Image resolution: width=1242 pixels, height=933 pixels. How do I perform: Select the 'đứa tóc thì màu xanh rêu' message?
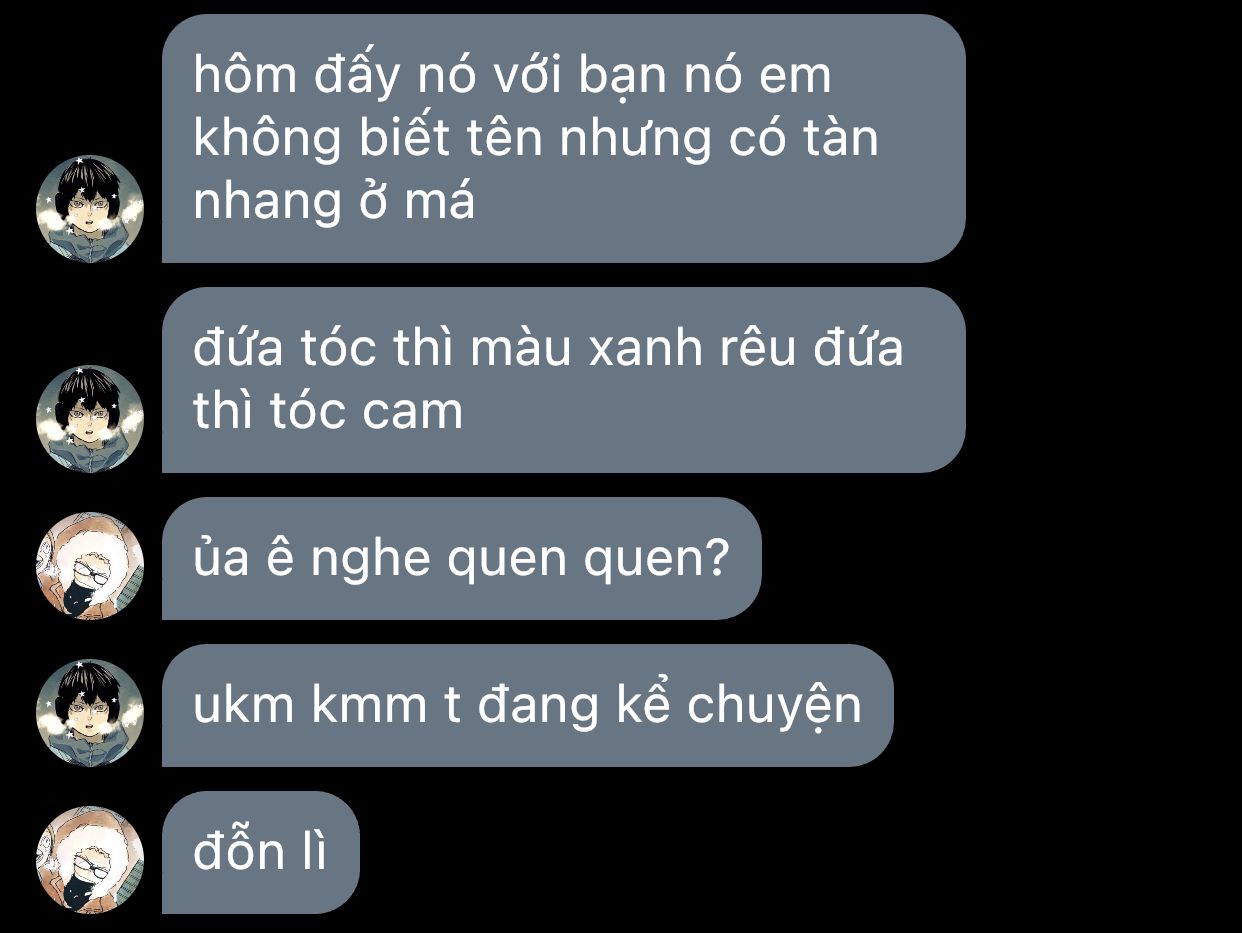563,380
